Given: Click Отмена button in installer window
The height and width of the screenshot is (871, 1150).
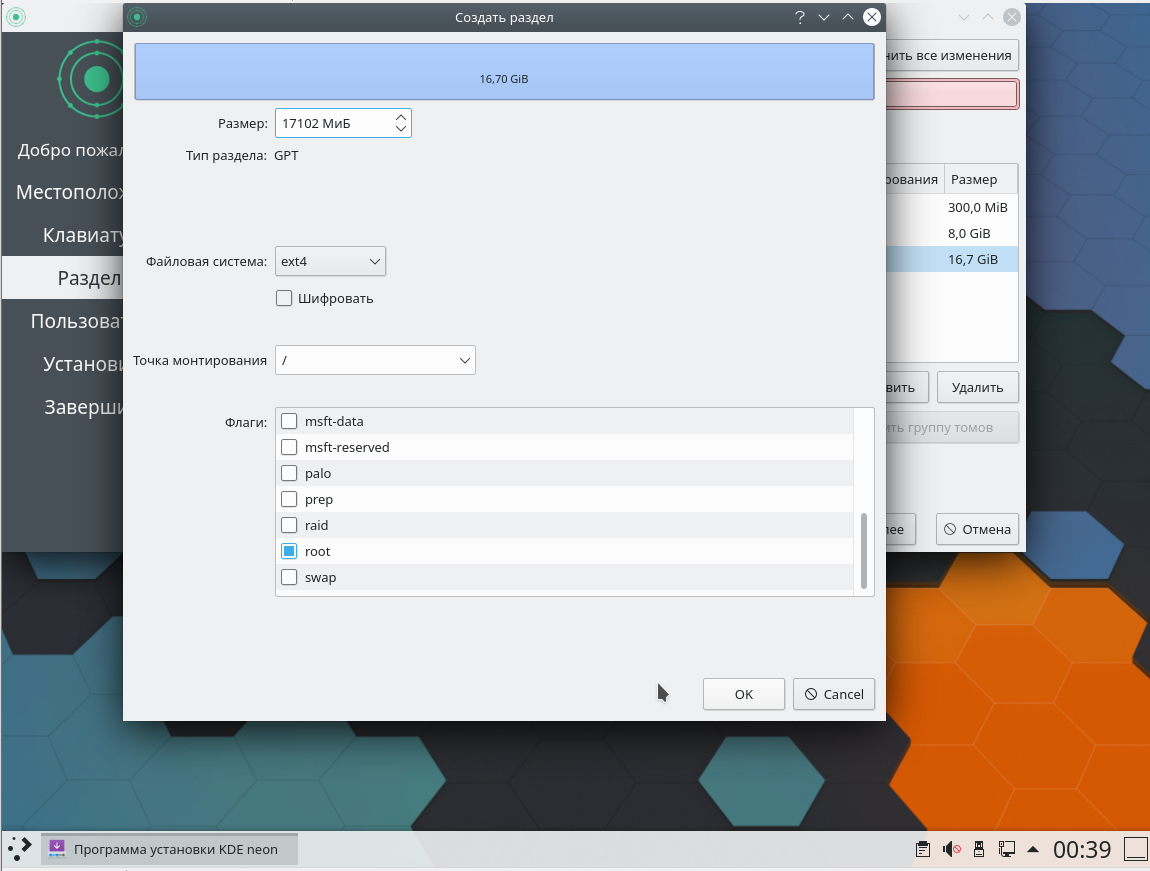Looking at the screenshot, I should point(978,529).
